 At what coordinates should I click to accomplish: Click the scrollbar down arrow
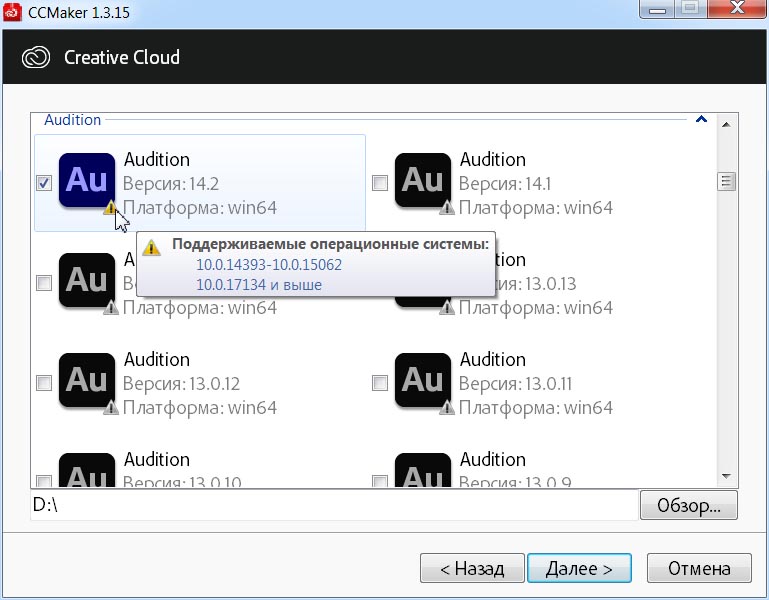coord(726,476)
